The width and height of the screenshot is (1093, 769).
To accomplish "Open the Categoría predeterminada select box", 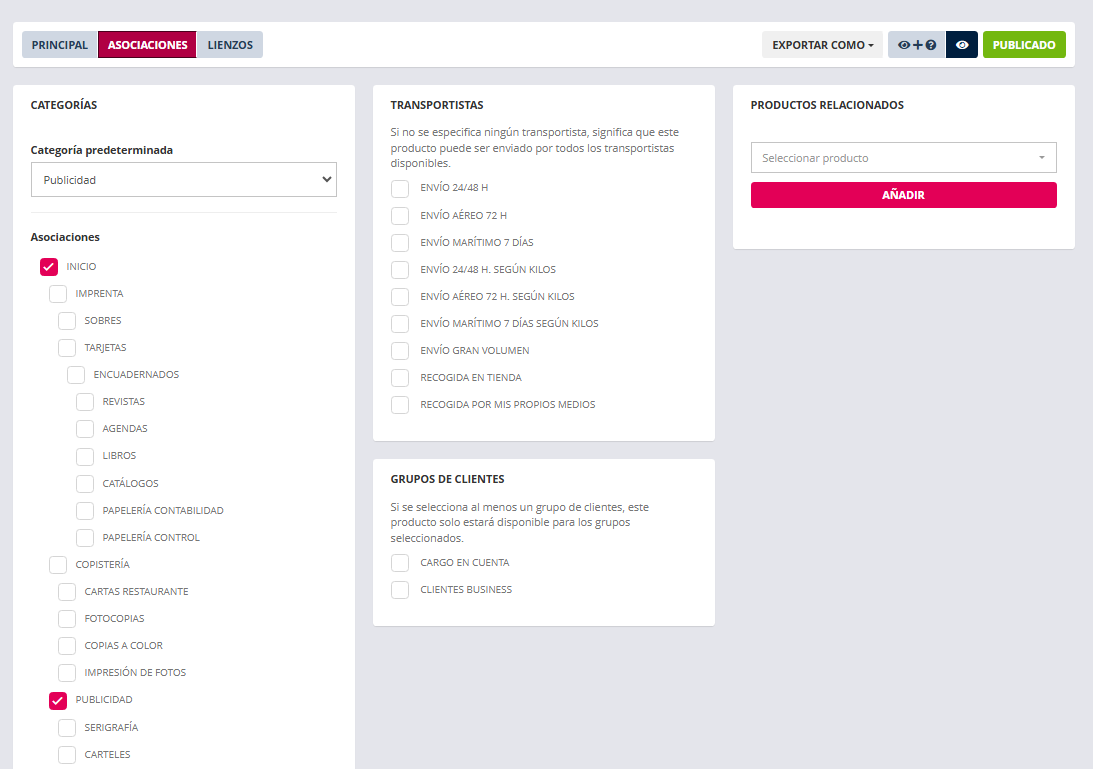I will [184, 180].
